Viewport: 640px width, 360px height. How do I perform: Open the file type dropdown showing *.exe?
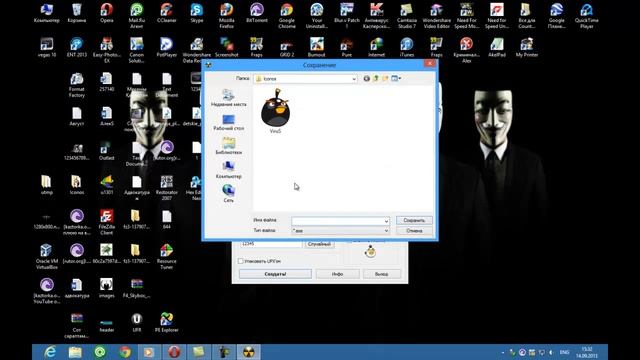(x=340, y=231)
